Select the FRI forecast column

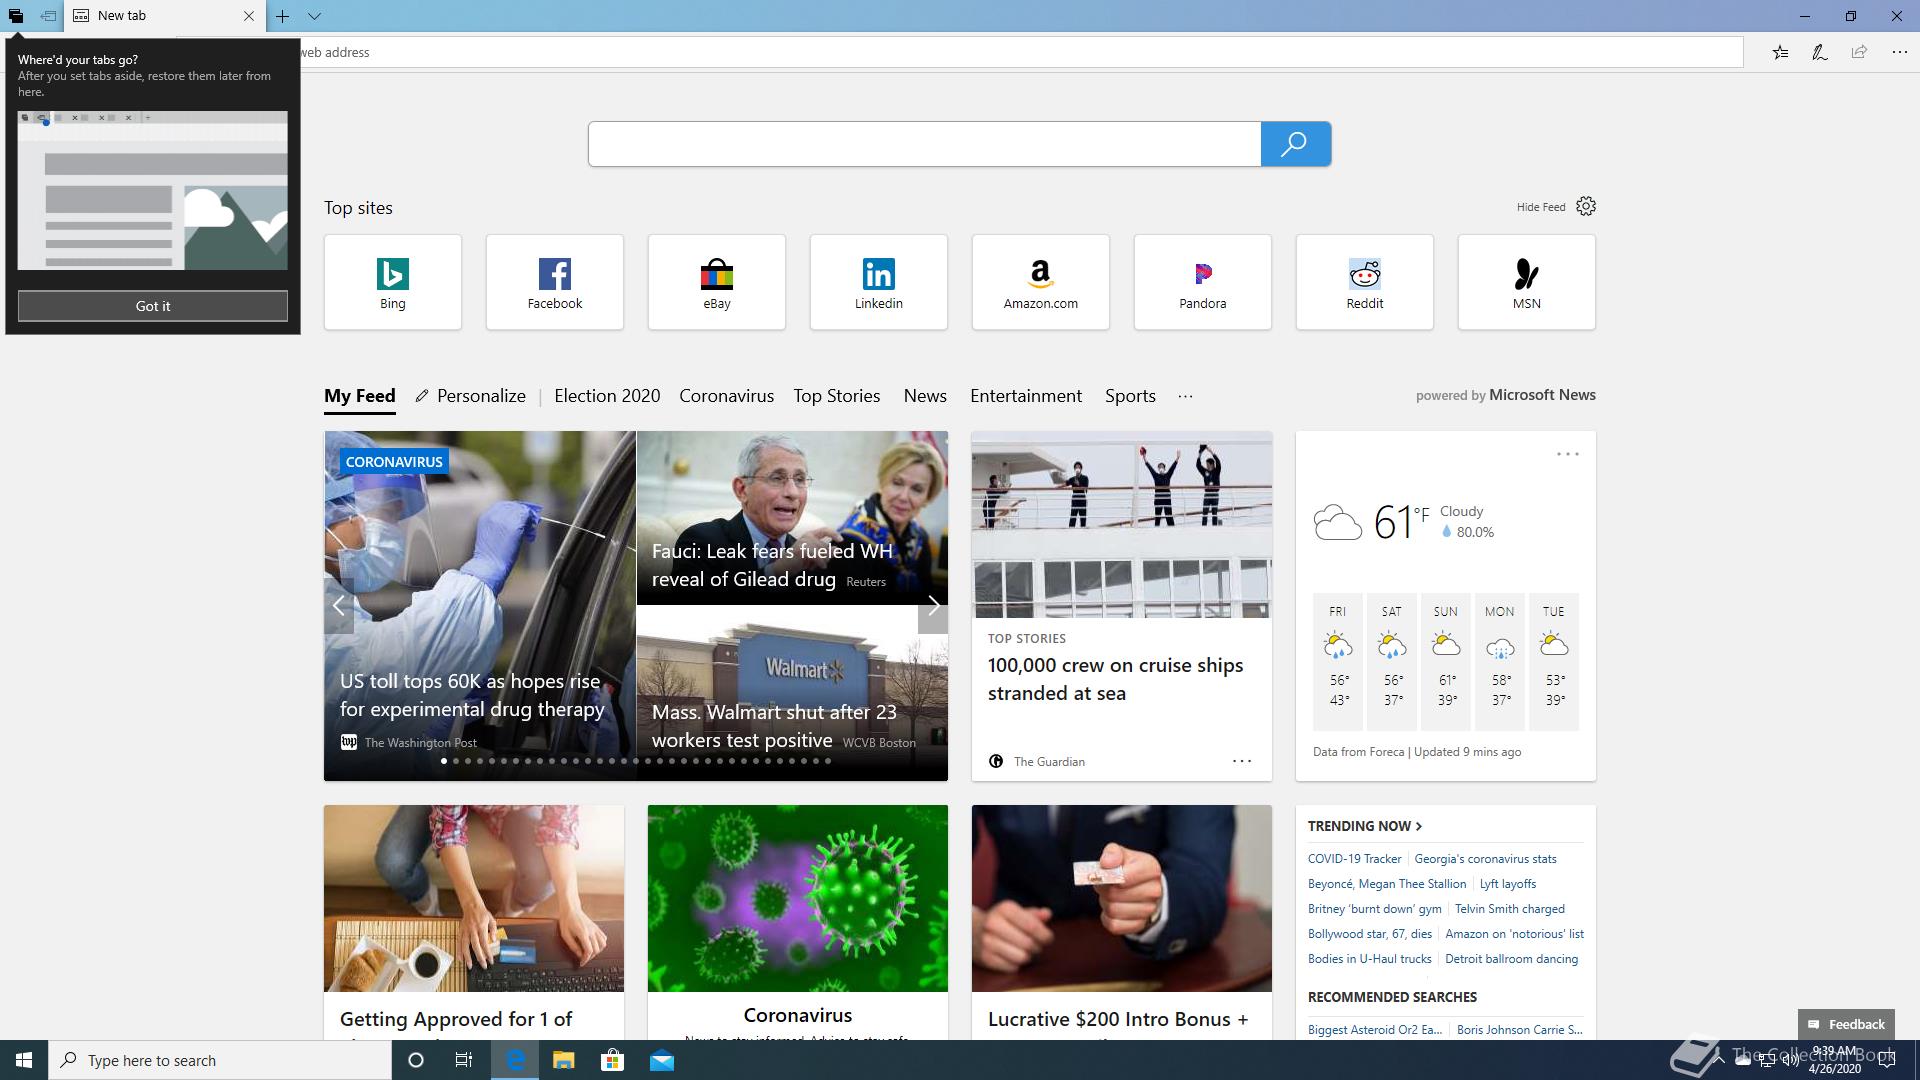1338,661
